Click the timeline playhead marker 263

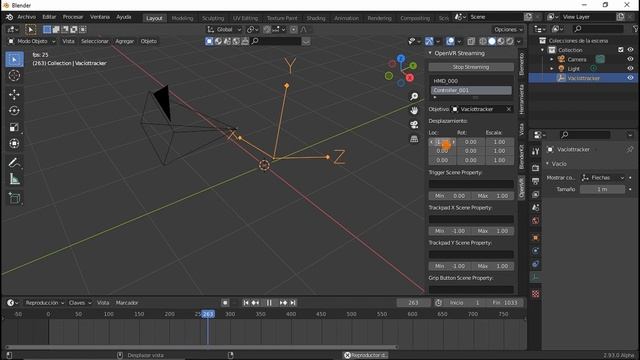coord(208,314)
